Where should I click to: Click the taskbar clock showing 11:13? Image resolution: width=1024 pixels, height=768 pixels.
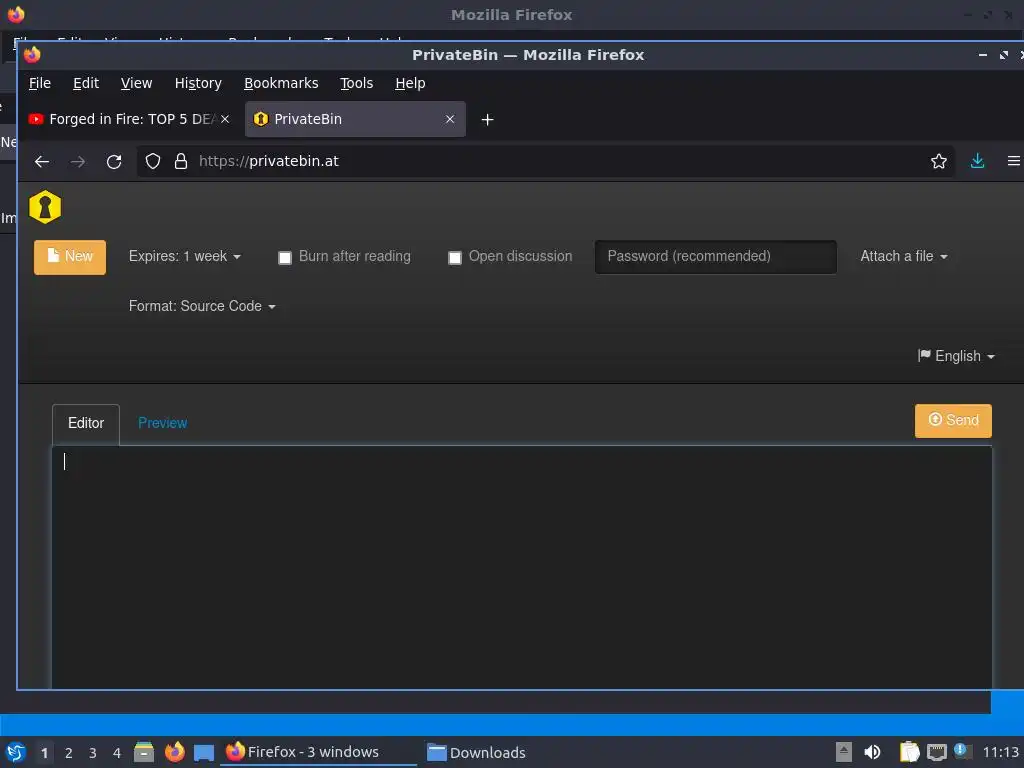tap(1000, 752)
